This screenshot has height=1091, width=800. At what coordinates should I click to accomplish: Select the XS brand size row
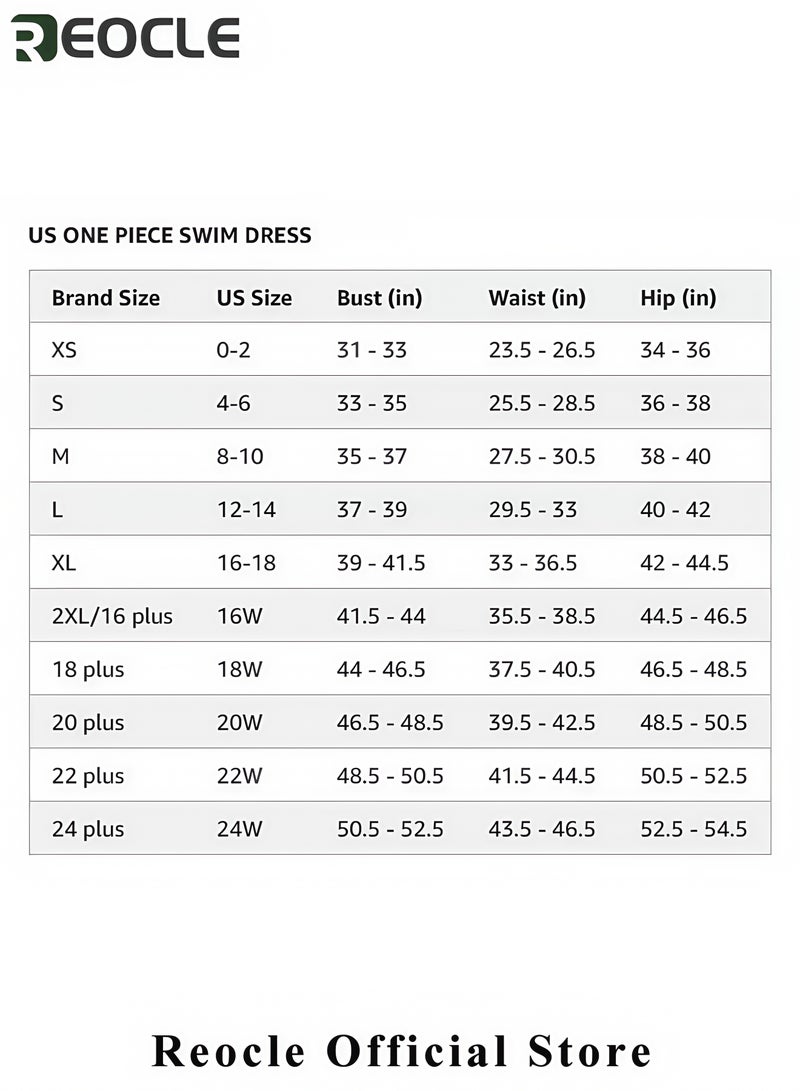400,349
